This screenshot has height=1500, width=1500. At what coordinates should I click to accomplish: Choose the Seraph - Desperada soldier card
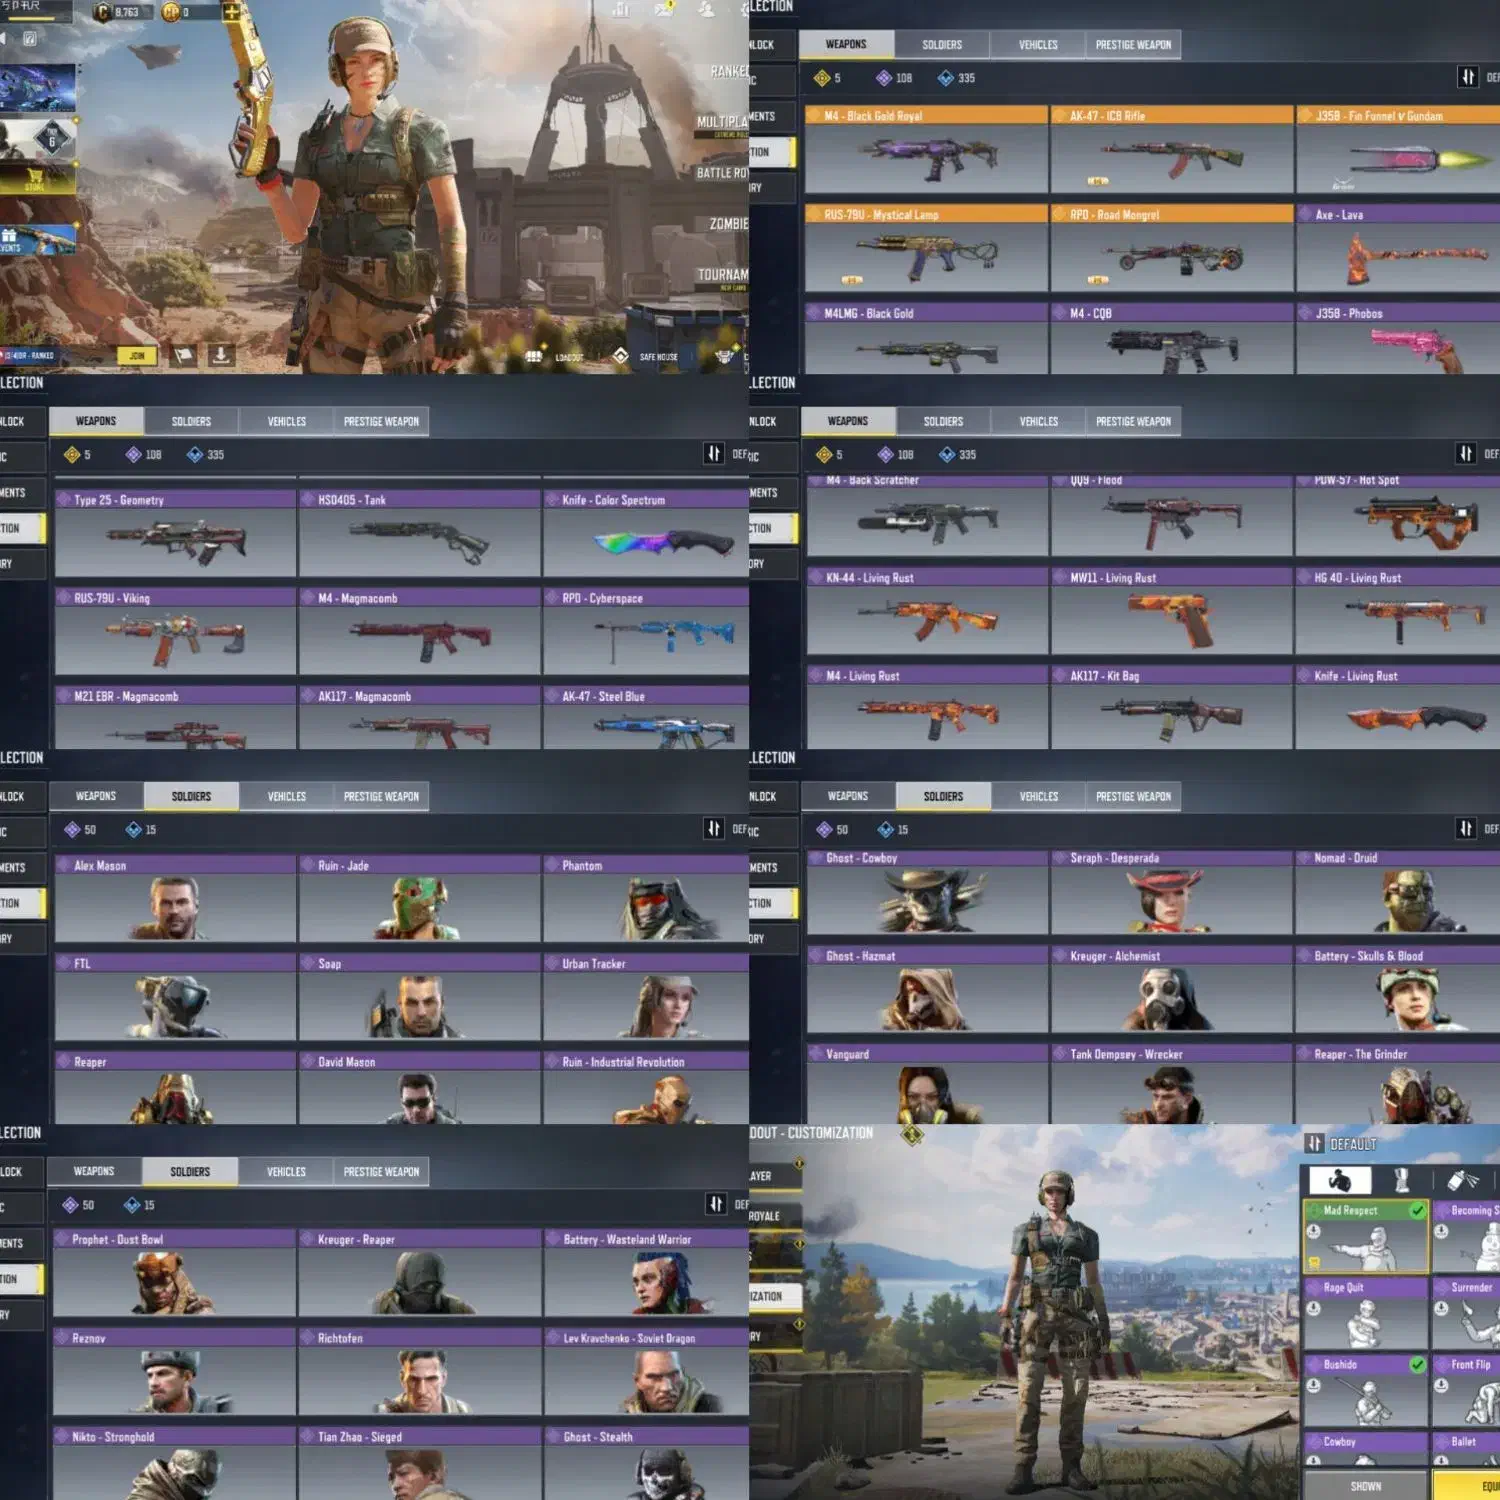tap(1172, 892)
